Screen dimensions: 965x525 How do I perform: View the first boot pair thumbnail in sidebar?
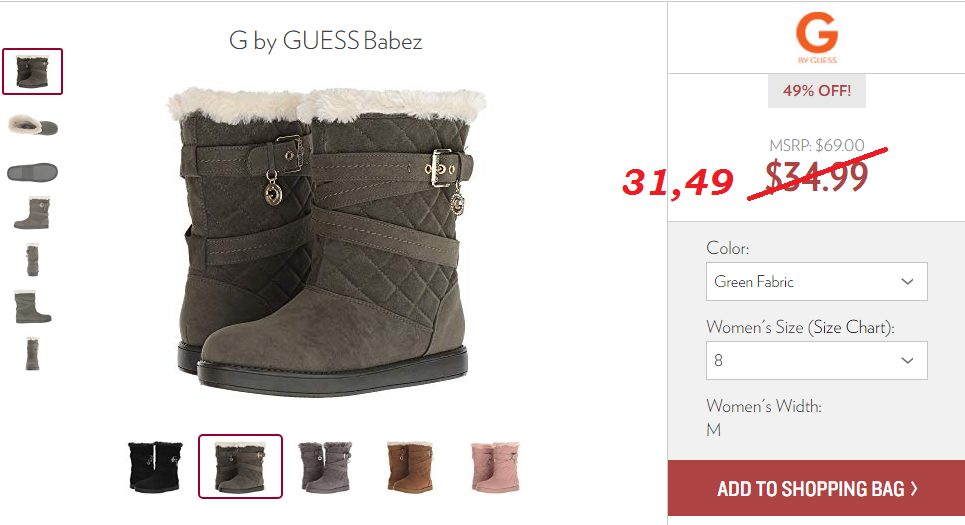33,71
